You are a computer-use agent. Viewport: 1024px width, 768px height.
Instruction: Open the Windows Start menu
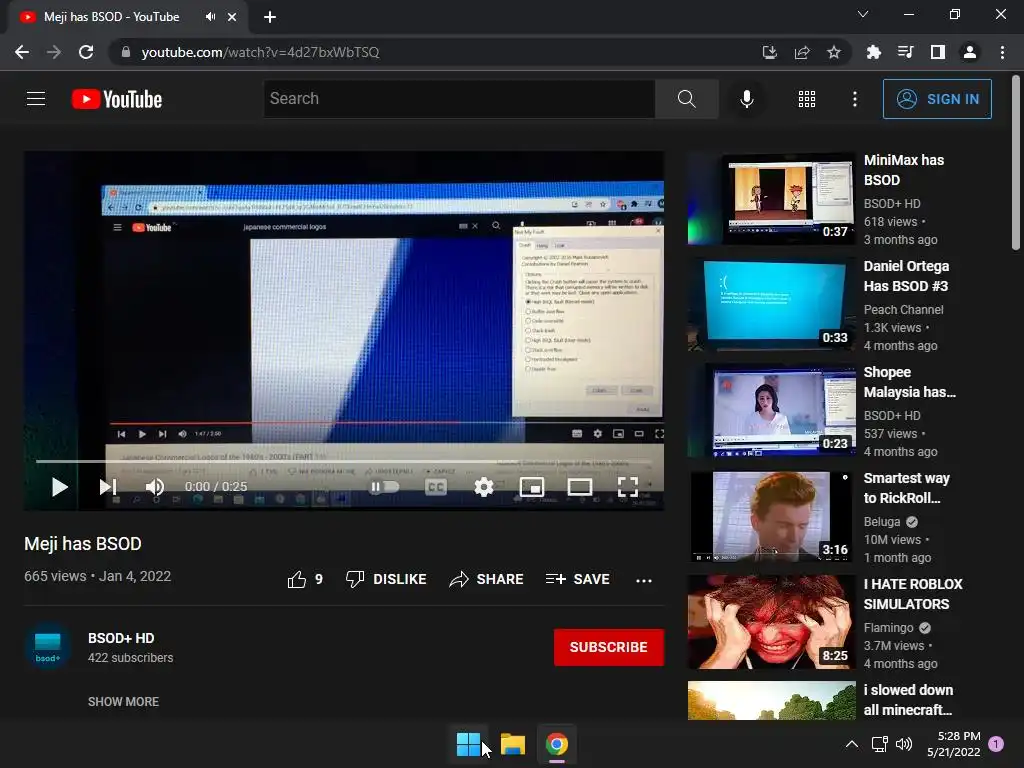pos(468,744)
